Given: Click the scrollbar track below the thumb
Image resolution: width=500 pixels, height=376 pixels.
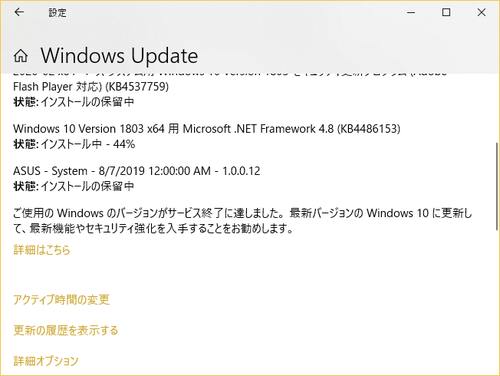Looking at the screenshot, I should point(497,300).
